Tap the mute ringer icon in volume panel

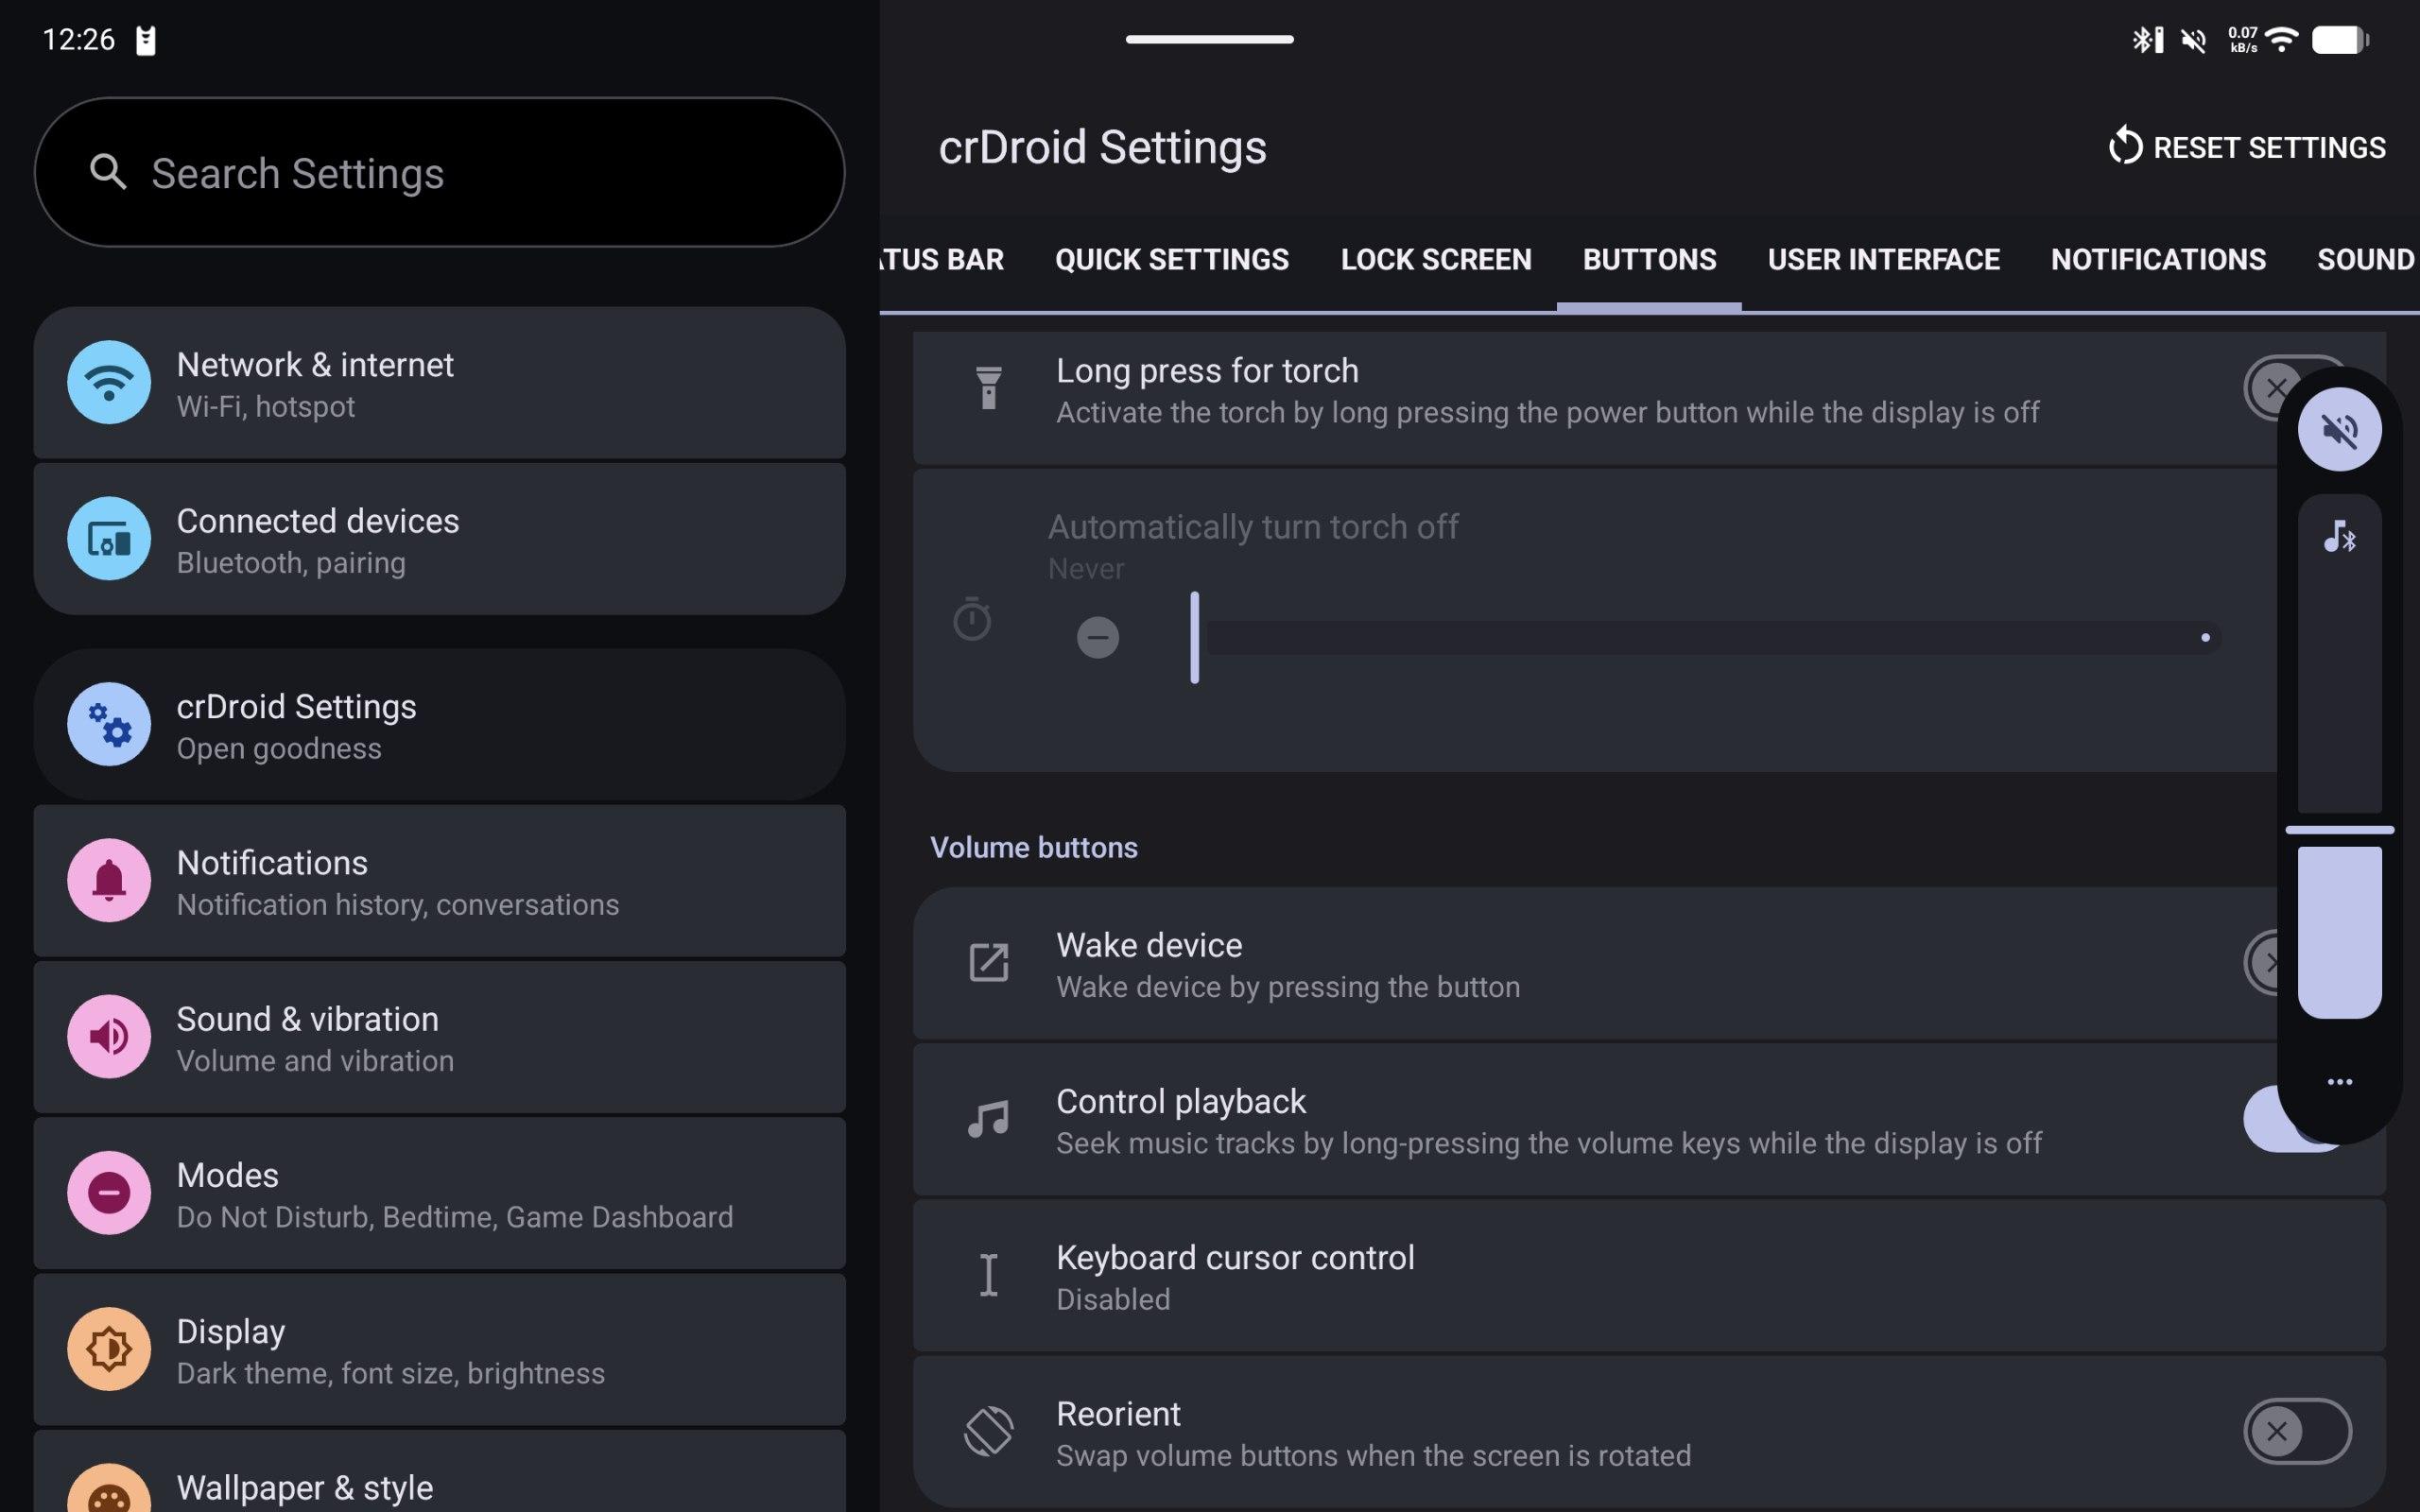click(2339, 430)
